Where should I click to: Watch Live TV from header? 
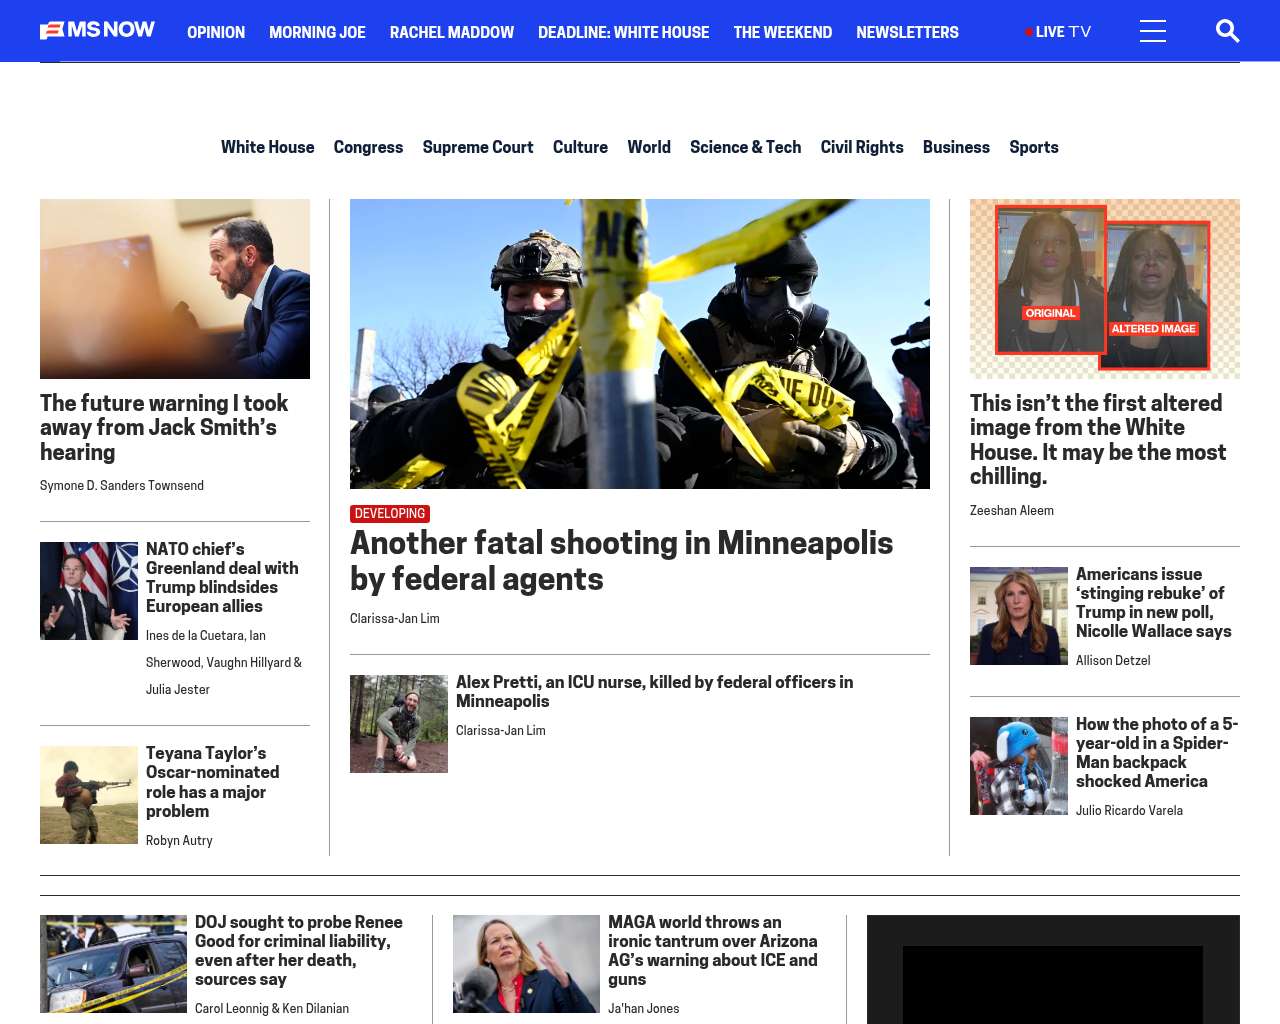(x=1058, y=32)
